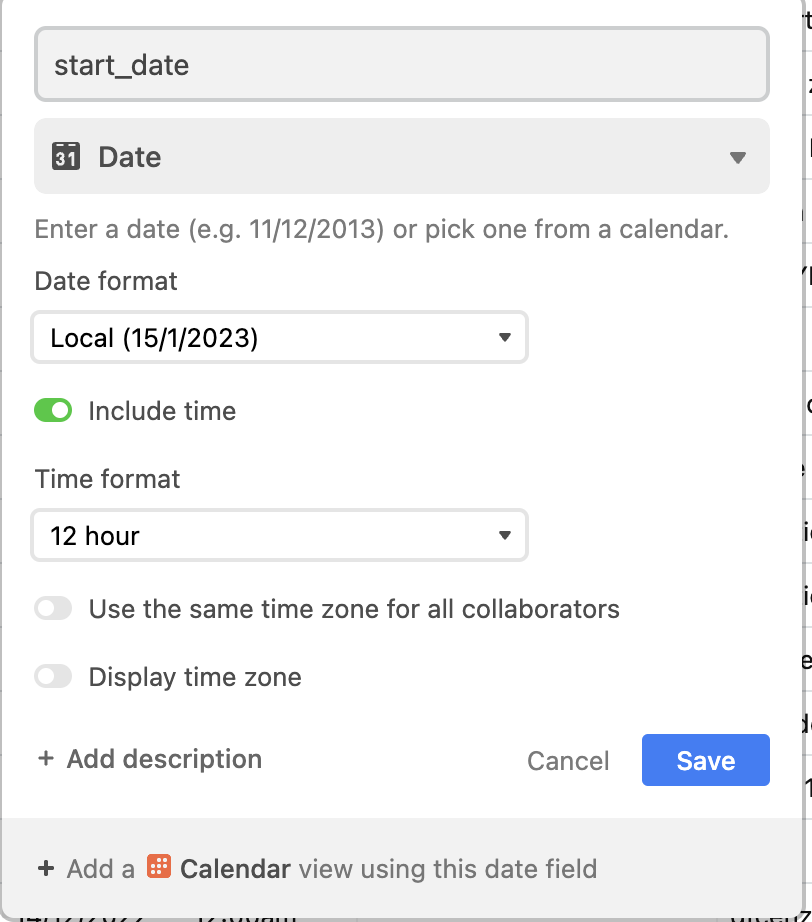Click the orange Calendar view icon

tap(159, 867)
